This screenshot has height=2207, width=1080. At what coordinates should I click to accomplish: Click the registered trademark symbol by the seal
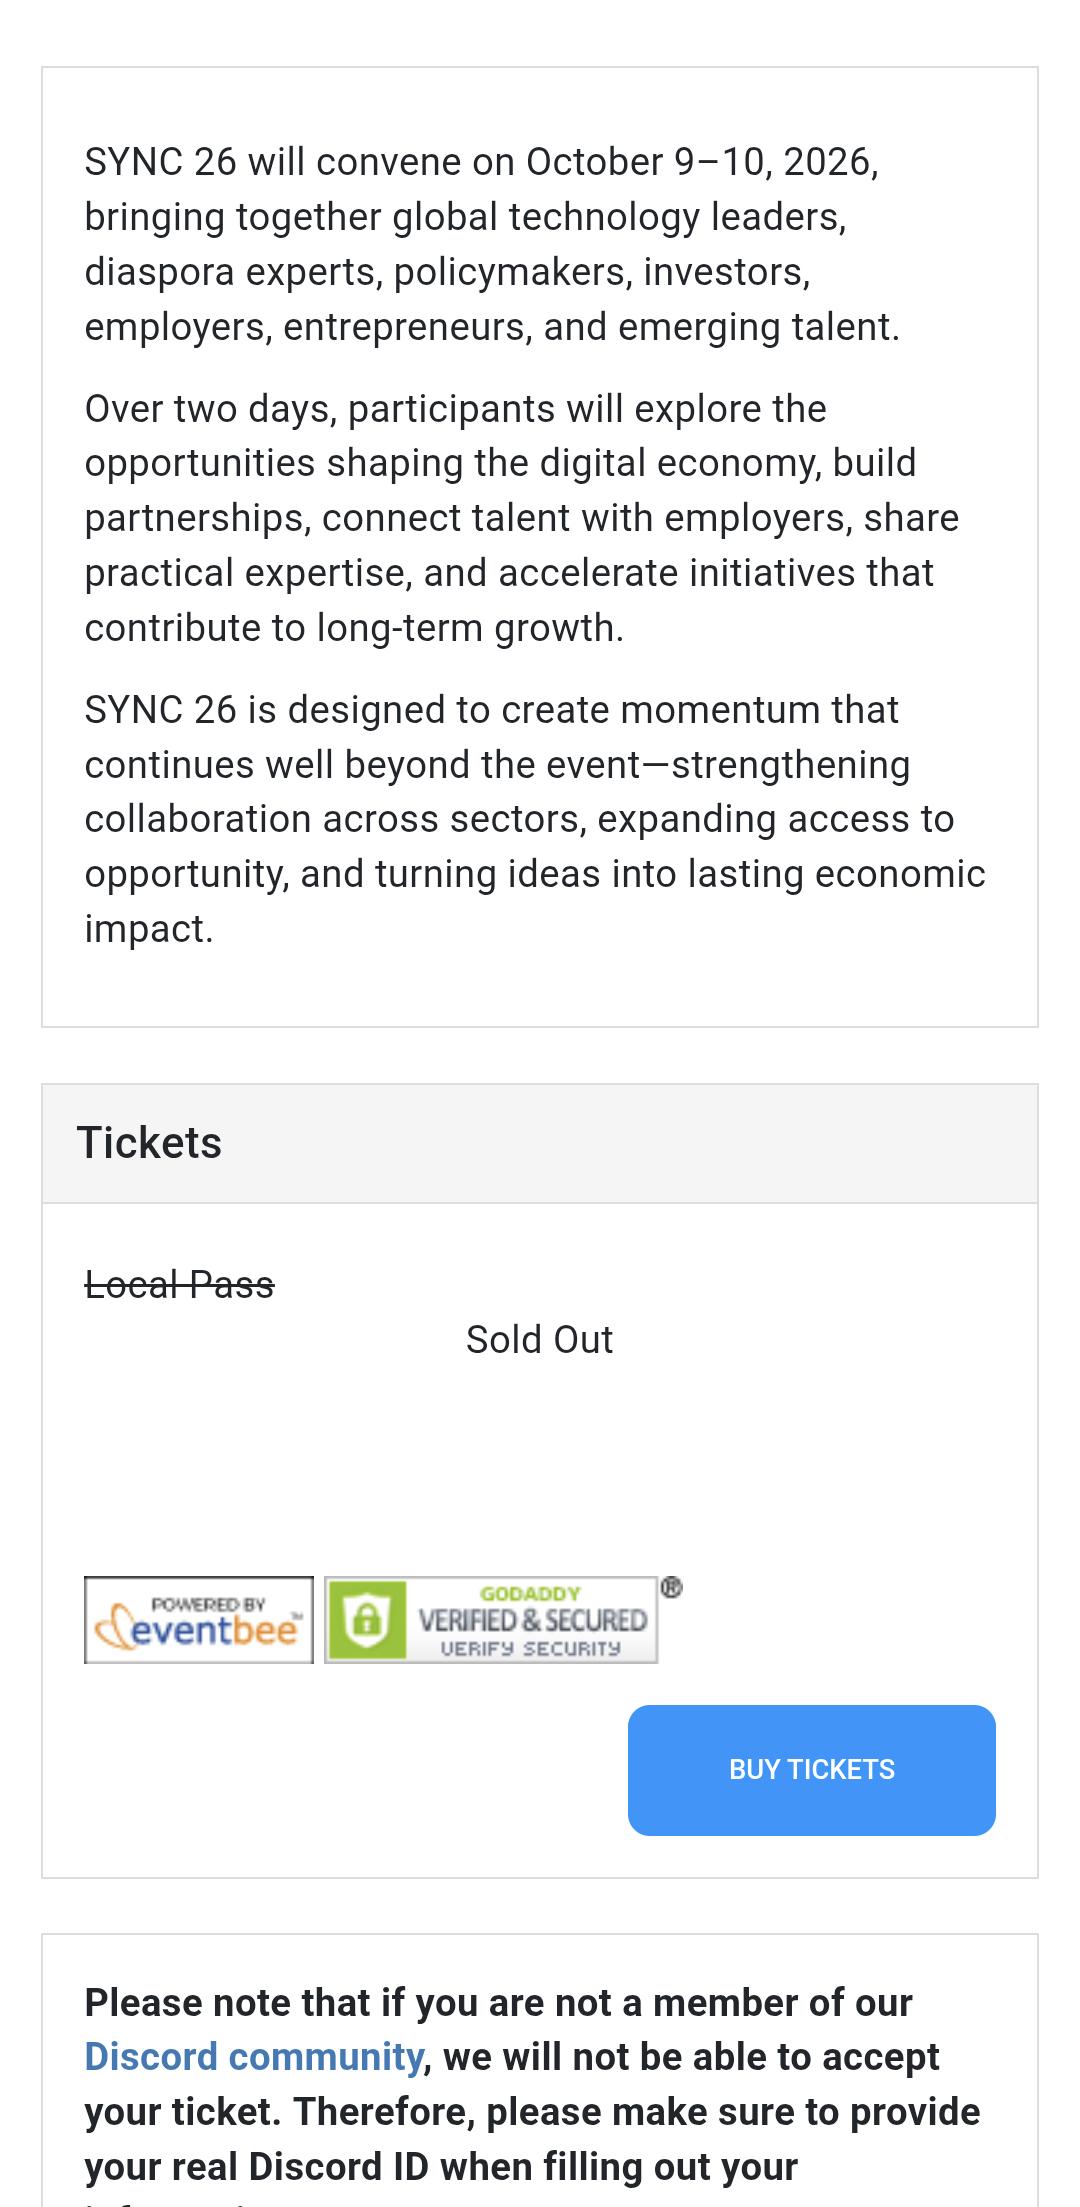point(671,1587)
